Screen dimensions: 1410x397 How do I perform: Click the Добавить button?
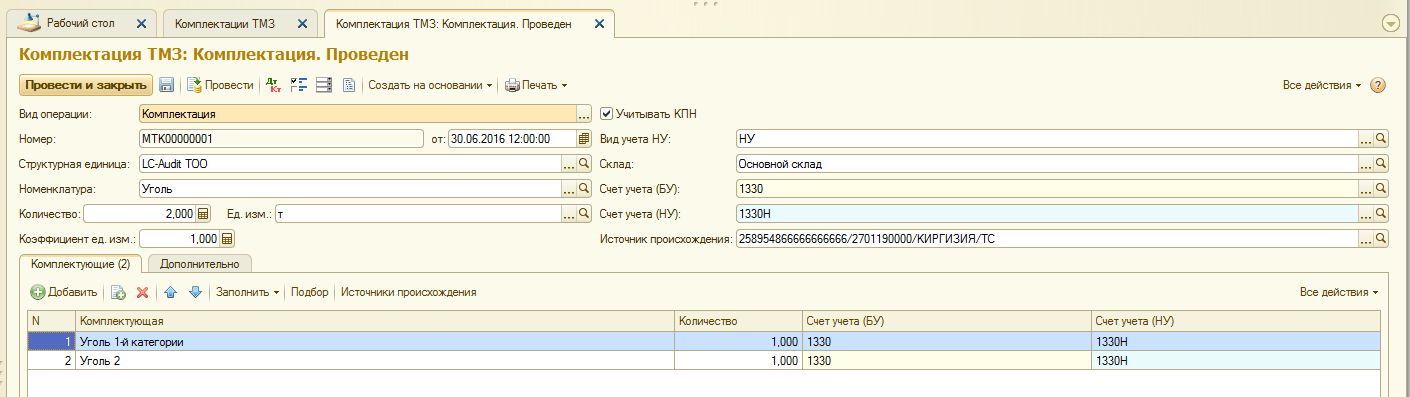tap(64, 292)
